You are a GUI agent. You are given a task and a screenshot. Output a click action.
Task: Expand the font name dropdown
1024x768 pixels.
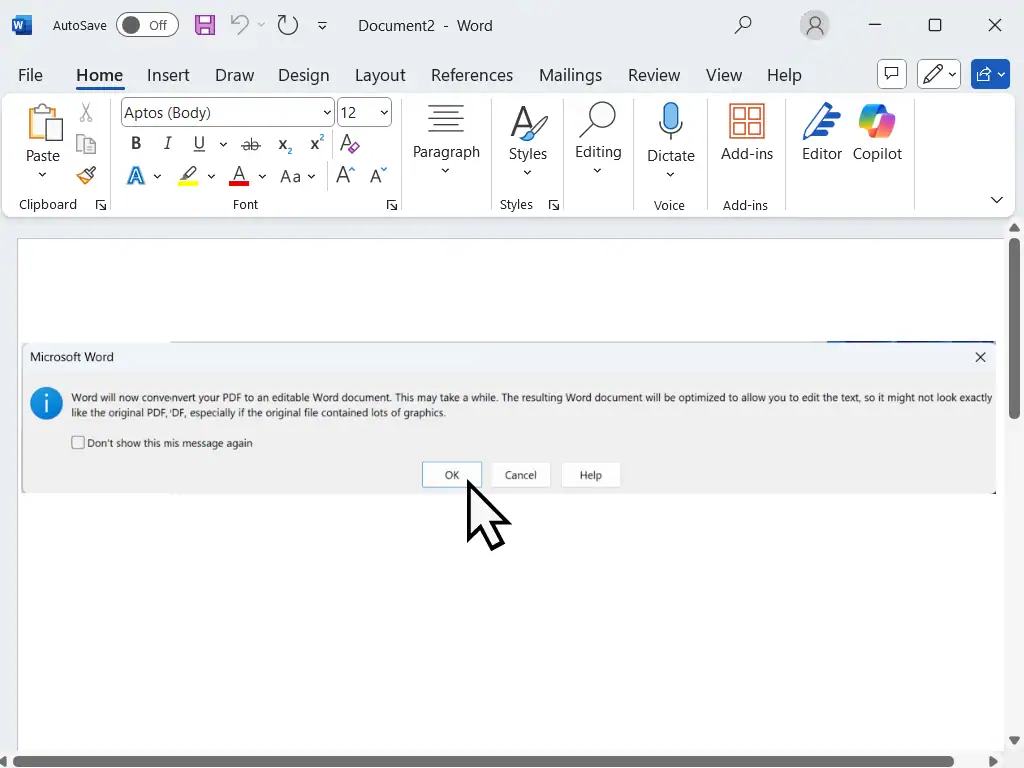point(327,113)
